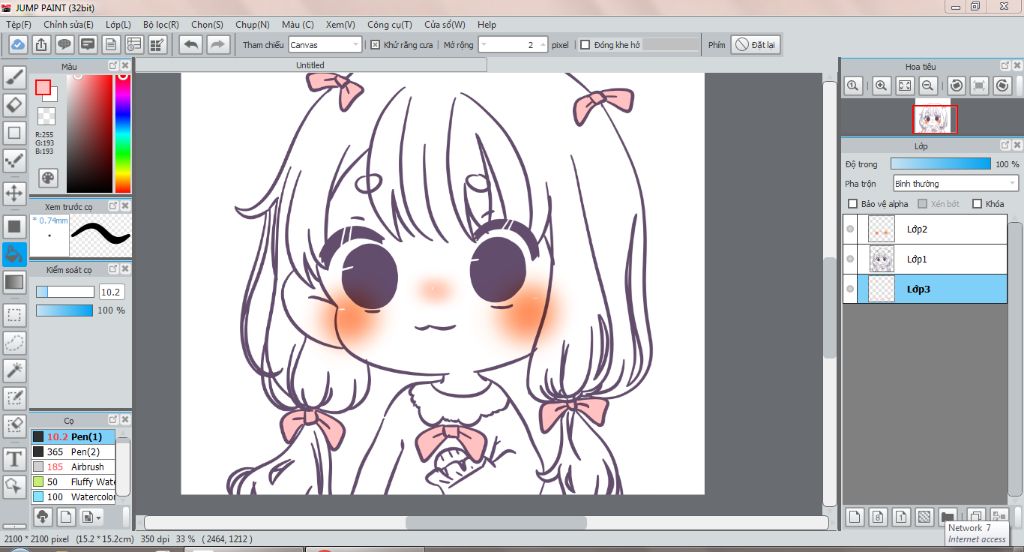Open the color palette icon
Image resolution: width=1024 pixels, height=552 pixels.
click(48, 178)
